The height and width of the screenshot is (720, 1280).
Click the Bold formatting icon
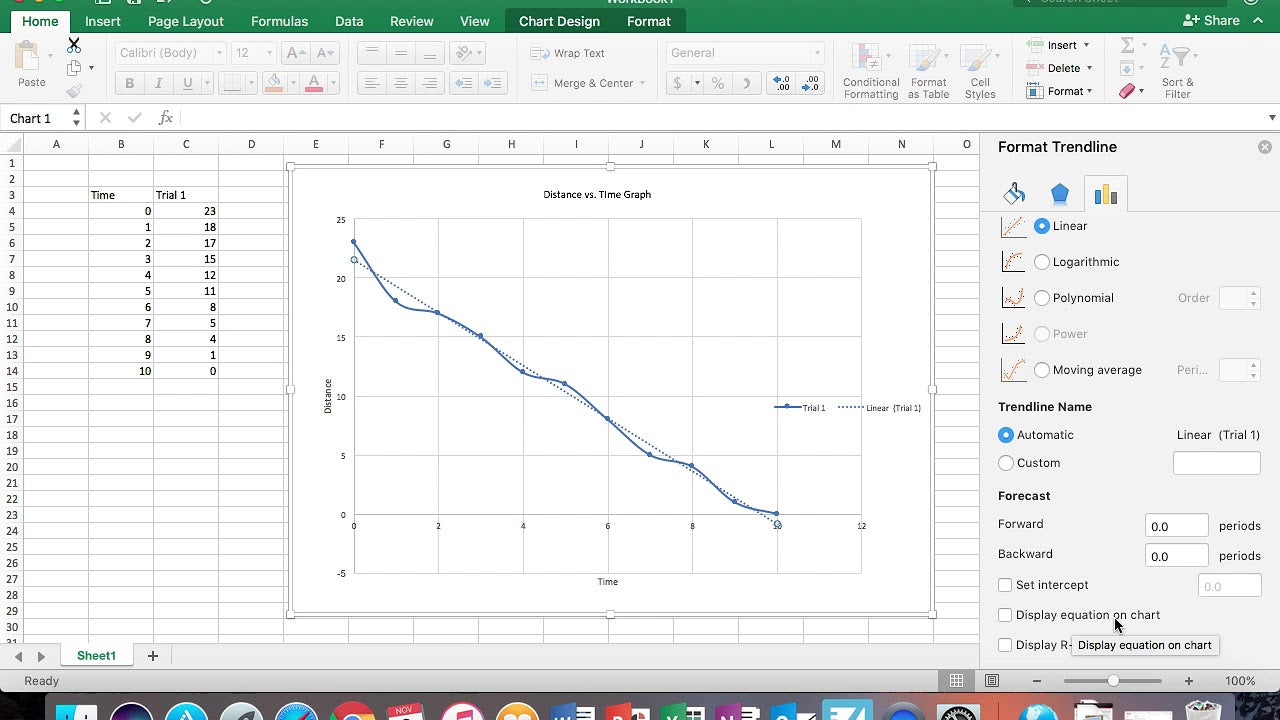click(x=129, y=84)
